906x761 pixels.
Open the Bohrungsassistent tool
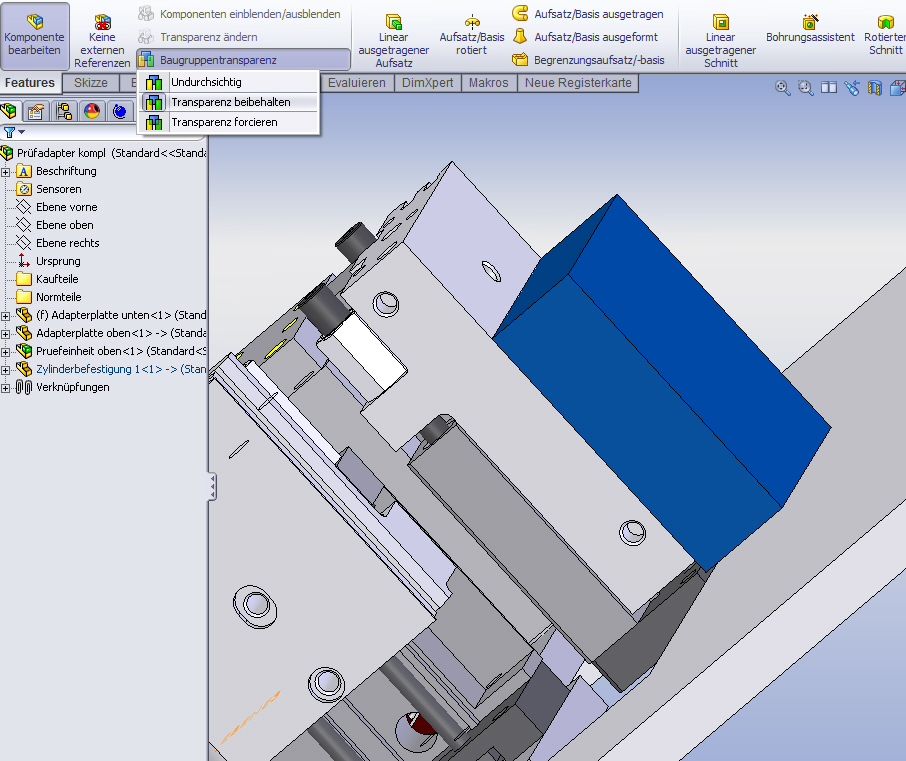[810, 29]
